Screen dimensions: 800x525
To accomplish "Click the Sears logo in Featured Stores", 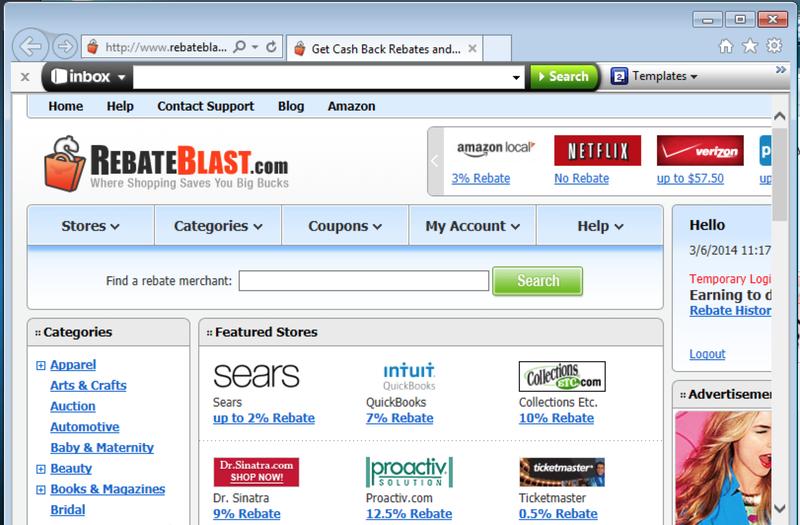I will [256, 376].
